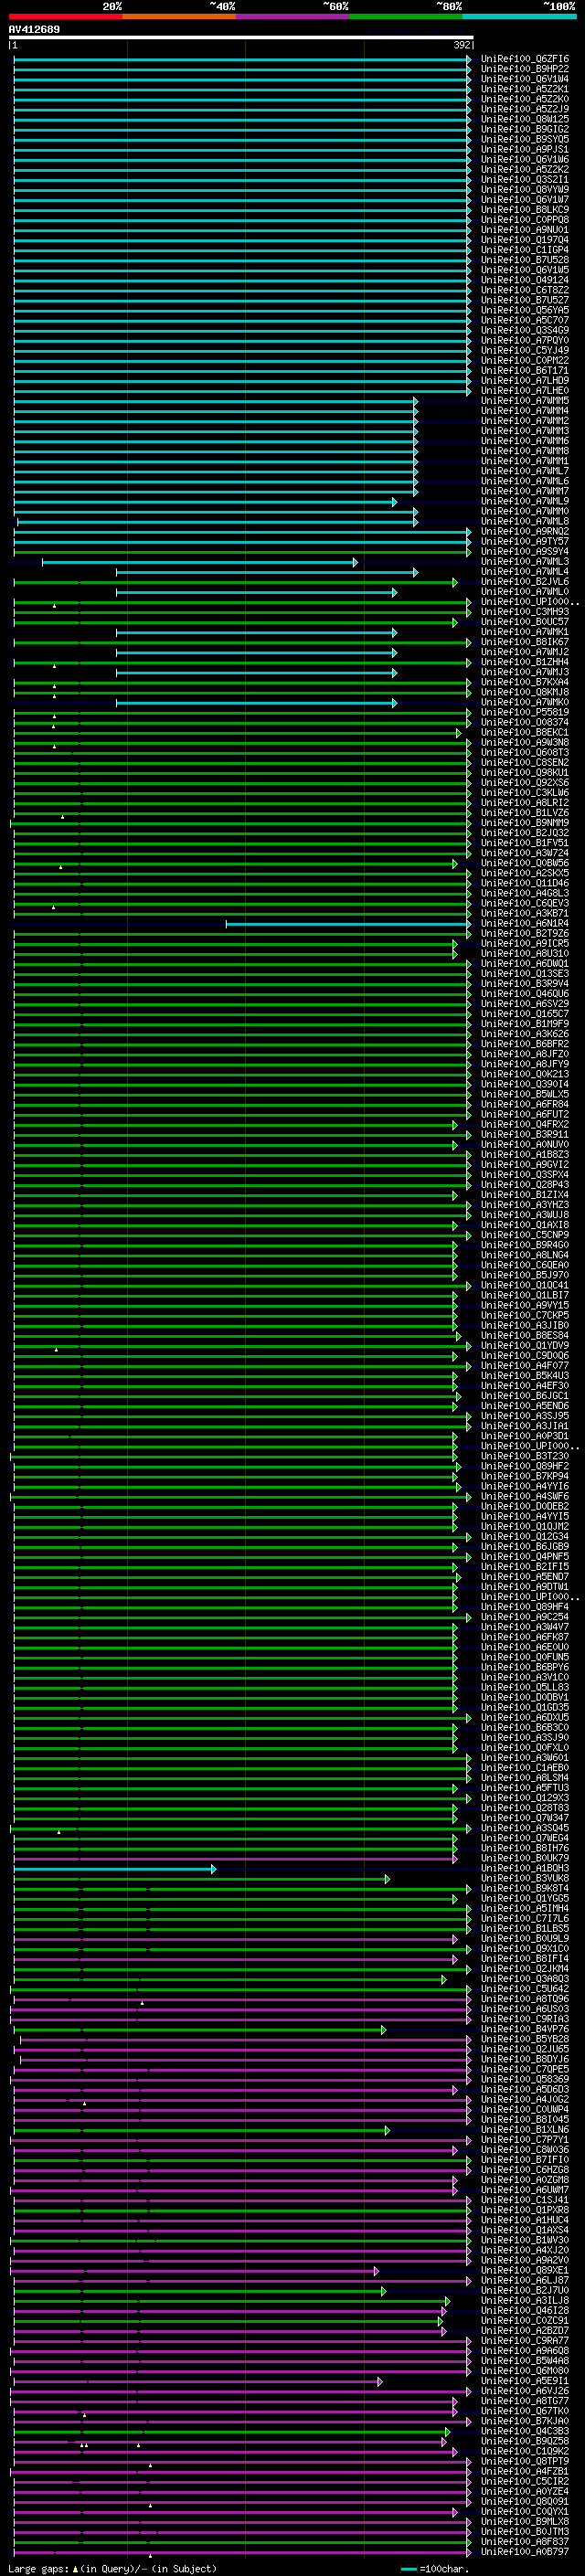Click the orange ~40% identity legend segment
585x2576 pixels.
point(178,16)
